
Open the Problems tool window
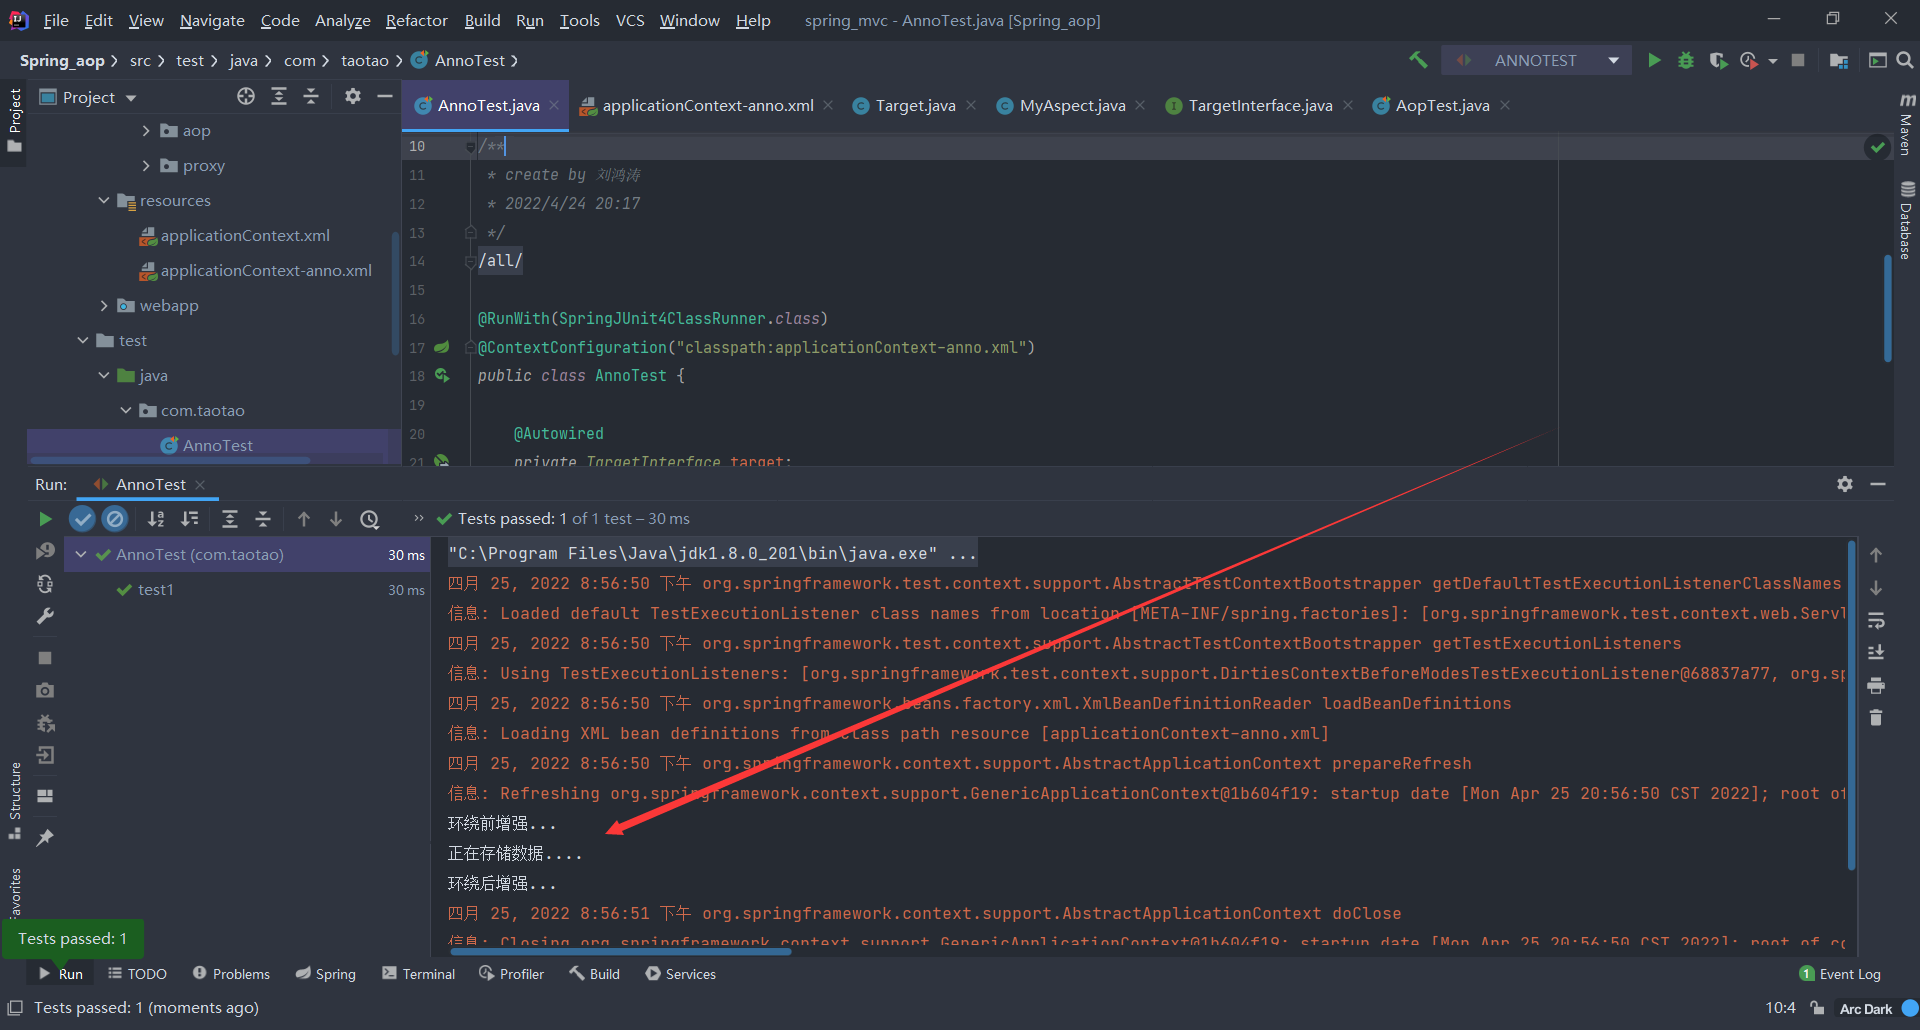[231, 974]
